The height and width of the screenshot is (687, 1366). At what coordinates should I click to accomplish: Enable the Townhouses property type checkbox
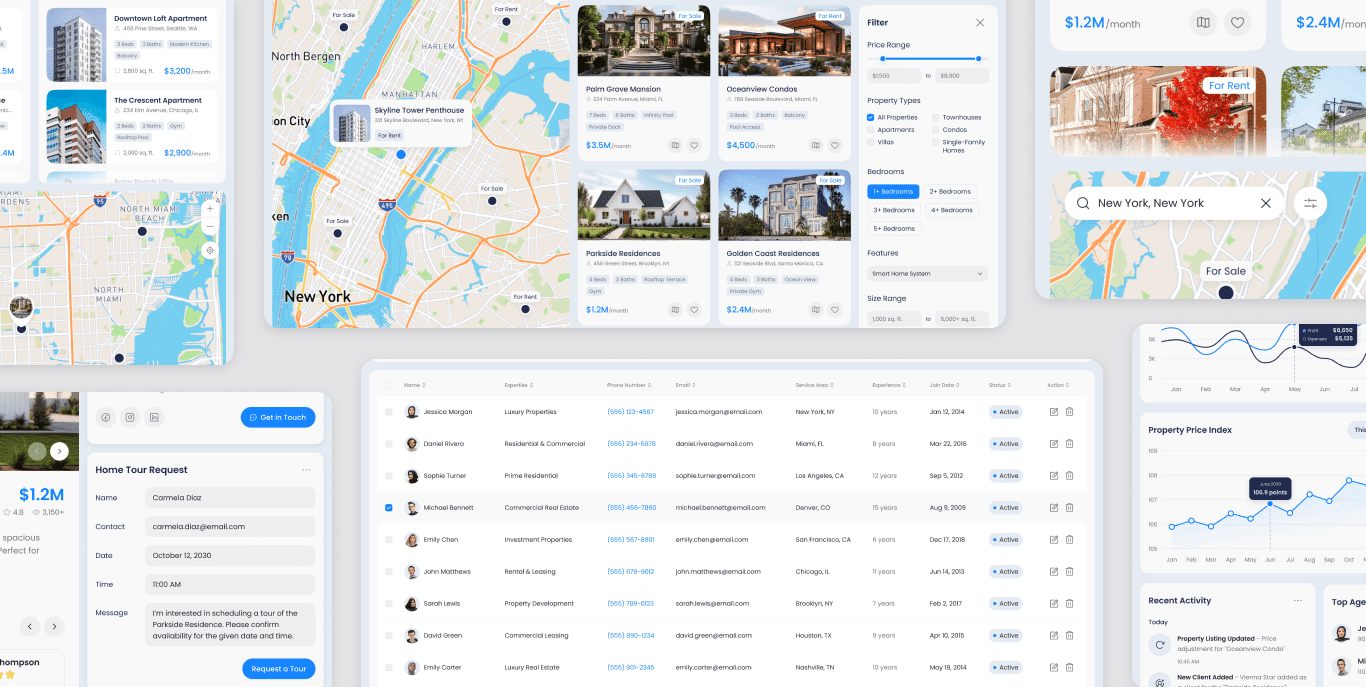click(x=936, y=118)
